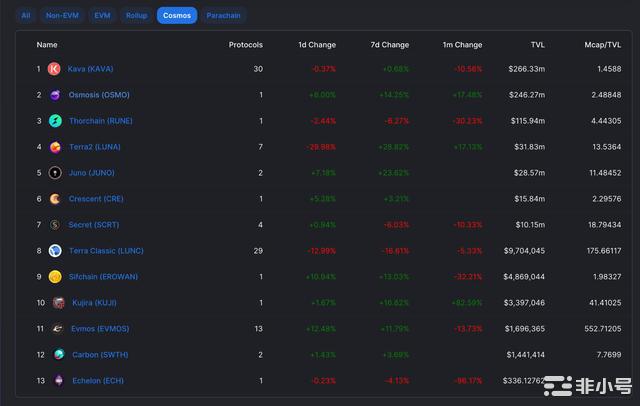Image resolution: width=640 pixels, height=406 pixels.
Task: Click the Kava chain logo icon
Action: click(54, 69)
